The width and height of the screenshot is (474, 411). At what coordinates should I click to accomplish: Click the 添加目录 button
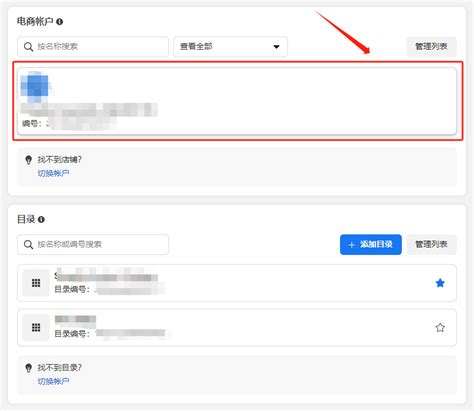(371, 244)
